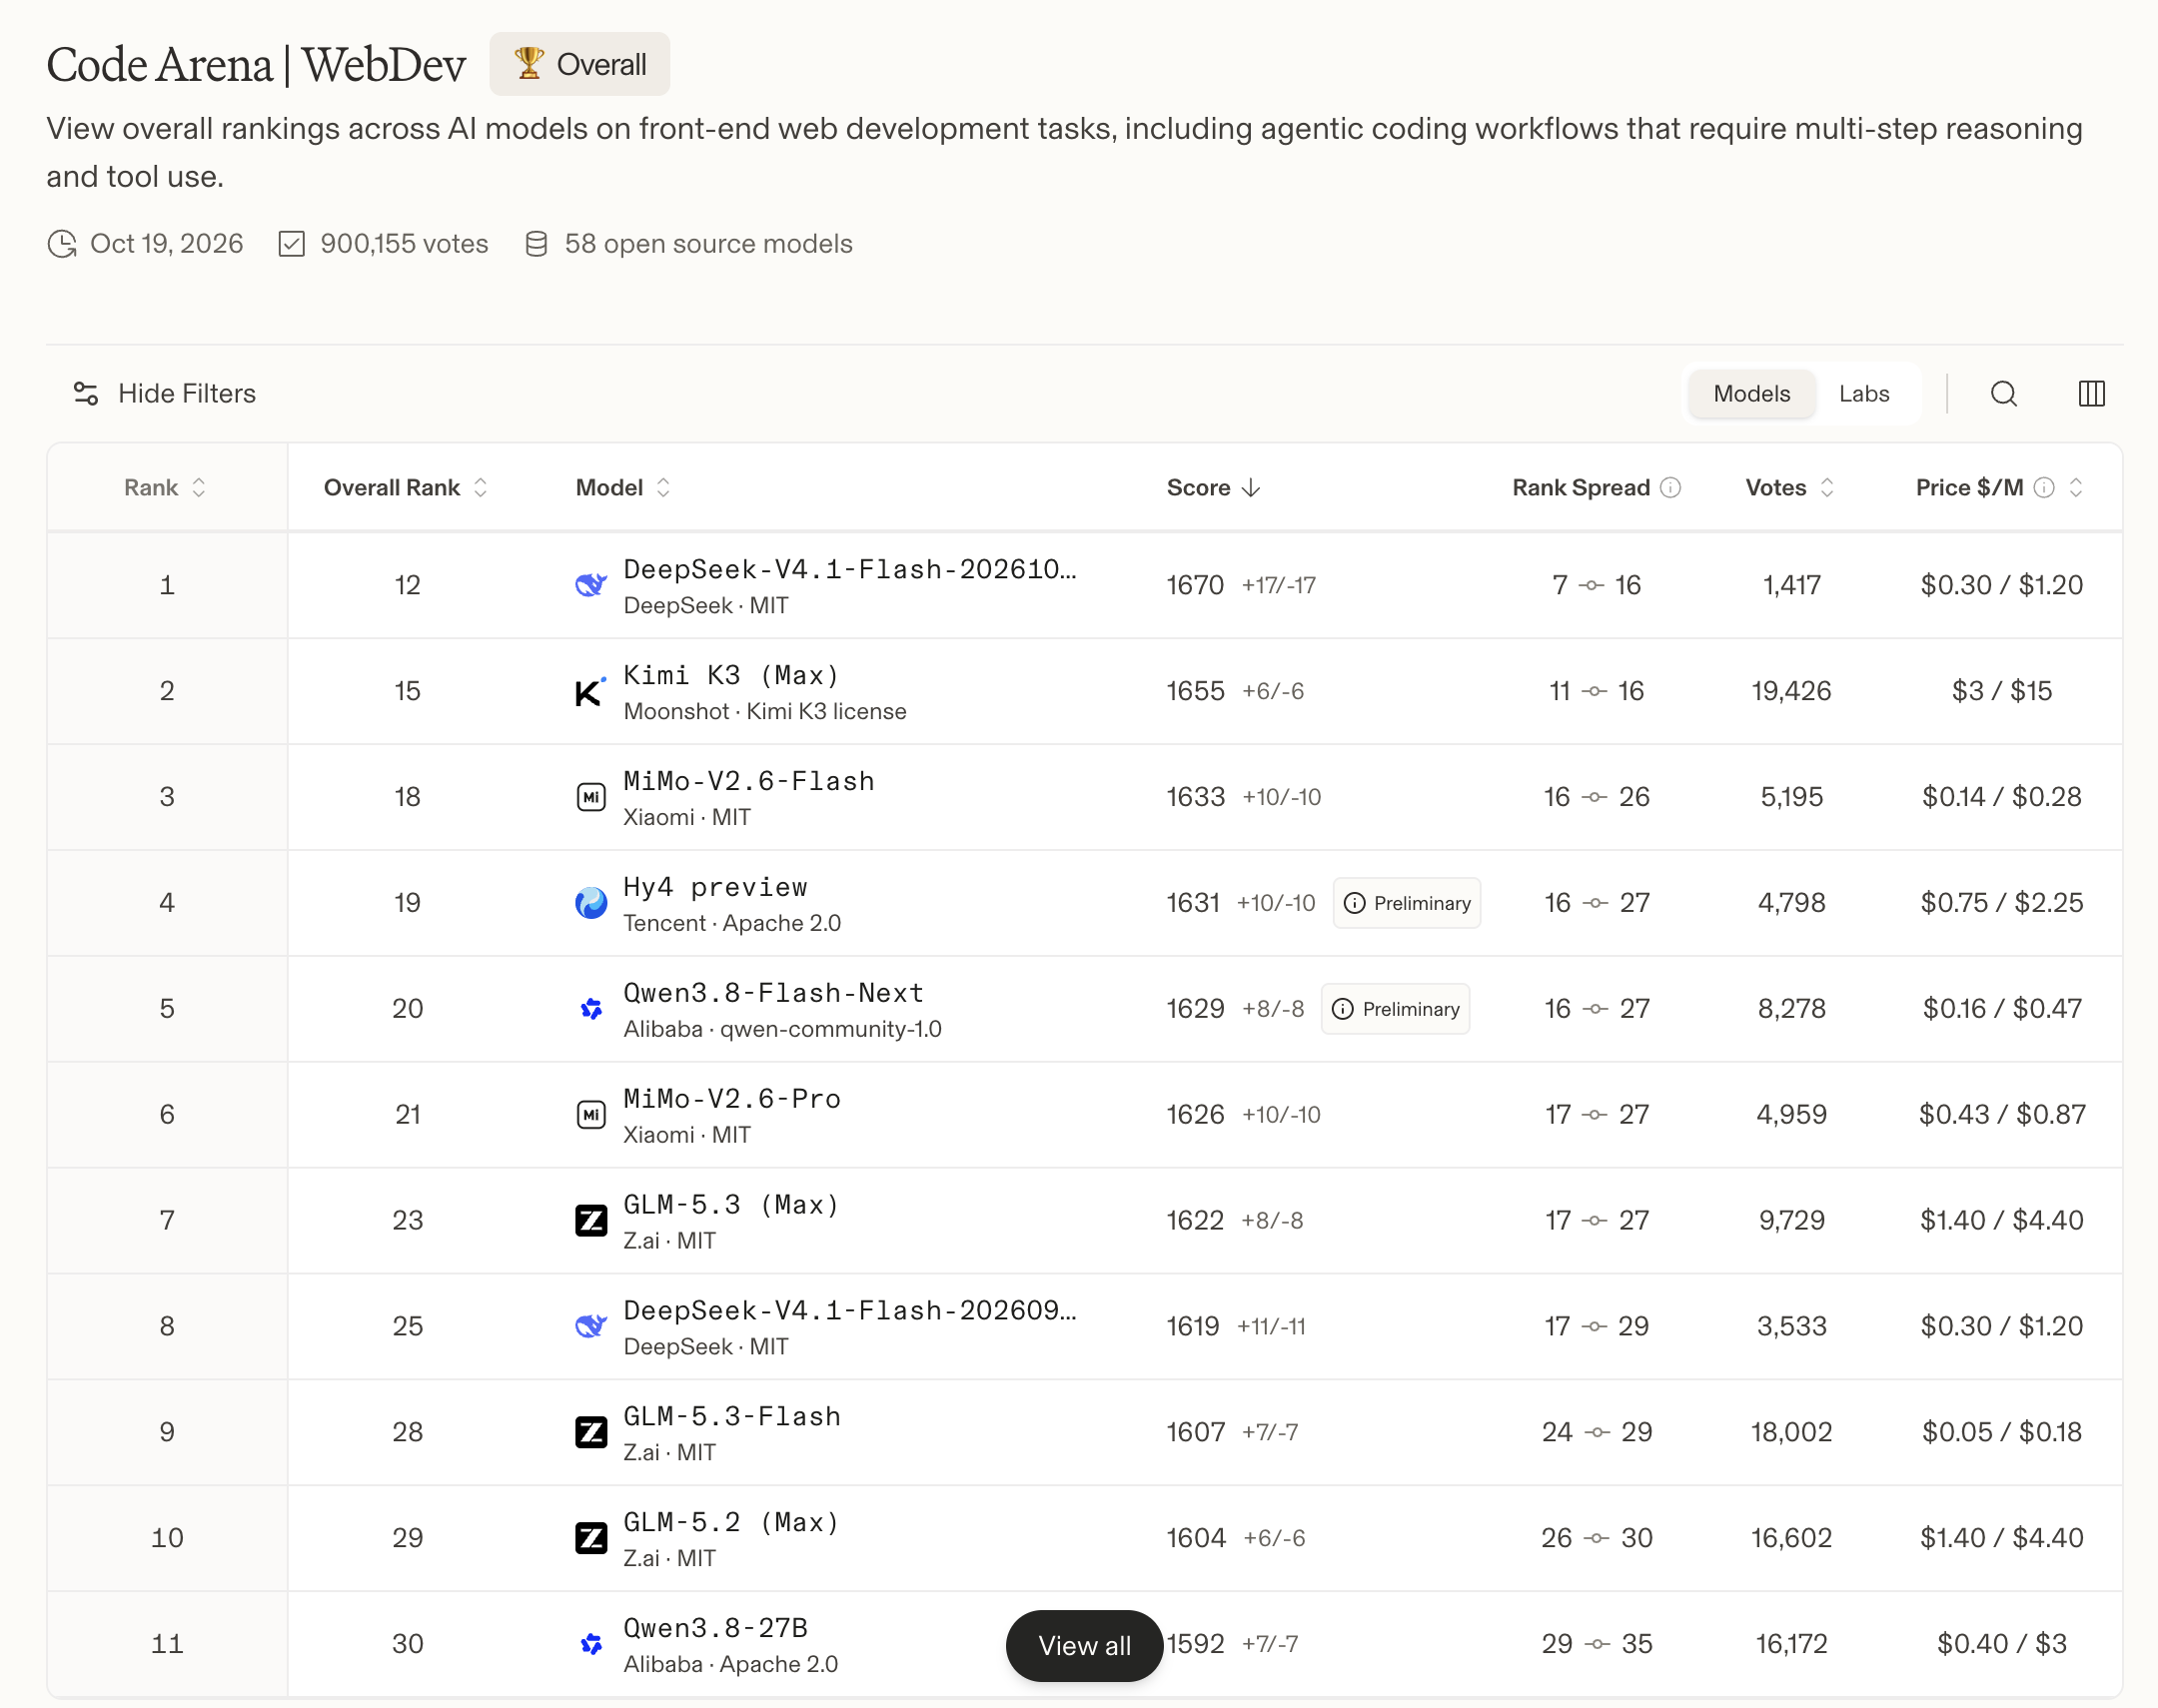This screenshot has width=2158, height=1708.
Task: Click the Hy4 preview Tencent logo
Action: [590, 903]
